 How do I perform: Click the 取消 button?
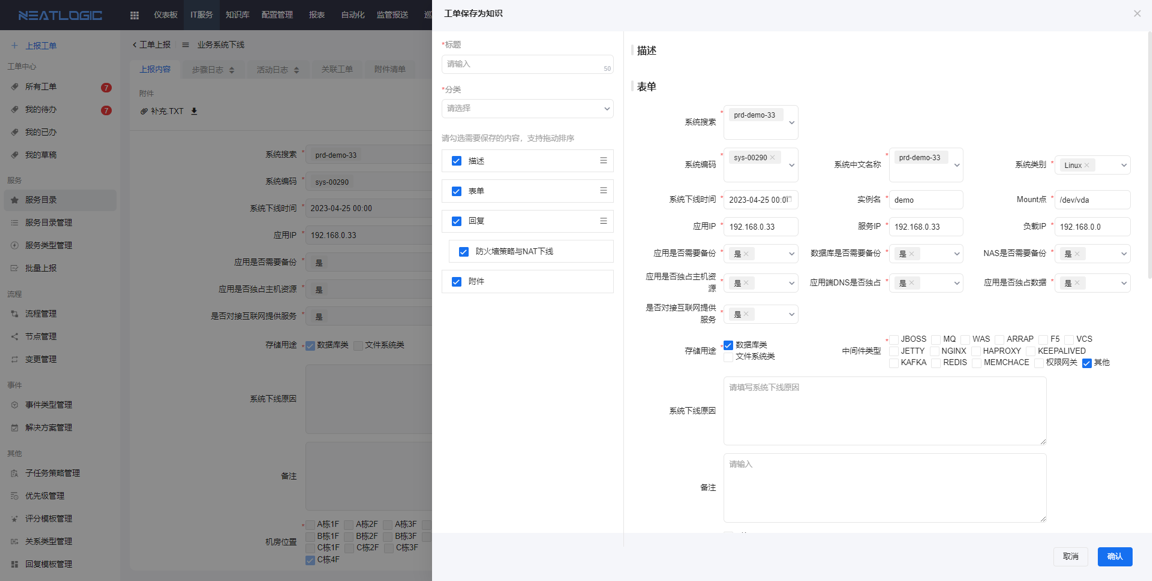point(1070,556)
